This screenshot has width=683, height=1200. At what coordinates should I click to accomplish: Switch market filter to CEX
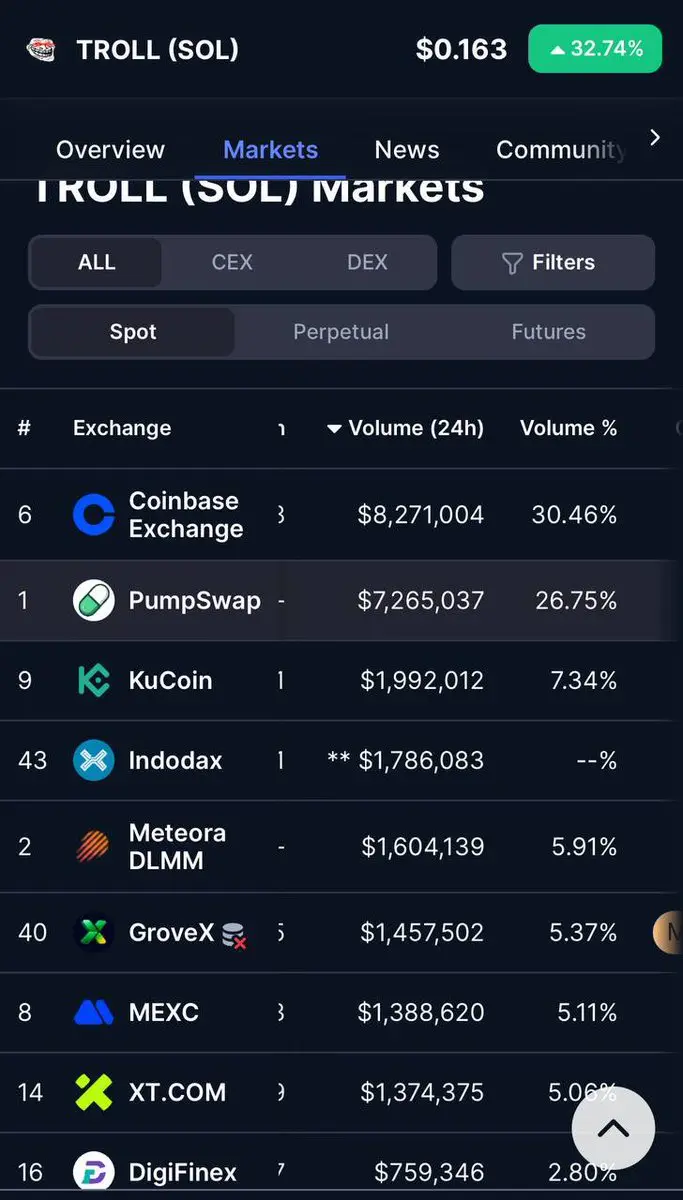[232, 262]
